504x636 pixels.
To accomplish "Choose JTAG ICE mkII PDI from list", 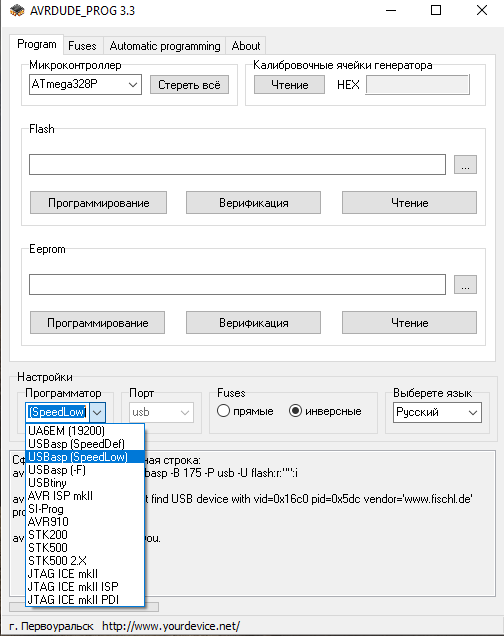I will 85,599.
